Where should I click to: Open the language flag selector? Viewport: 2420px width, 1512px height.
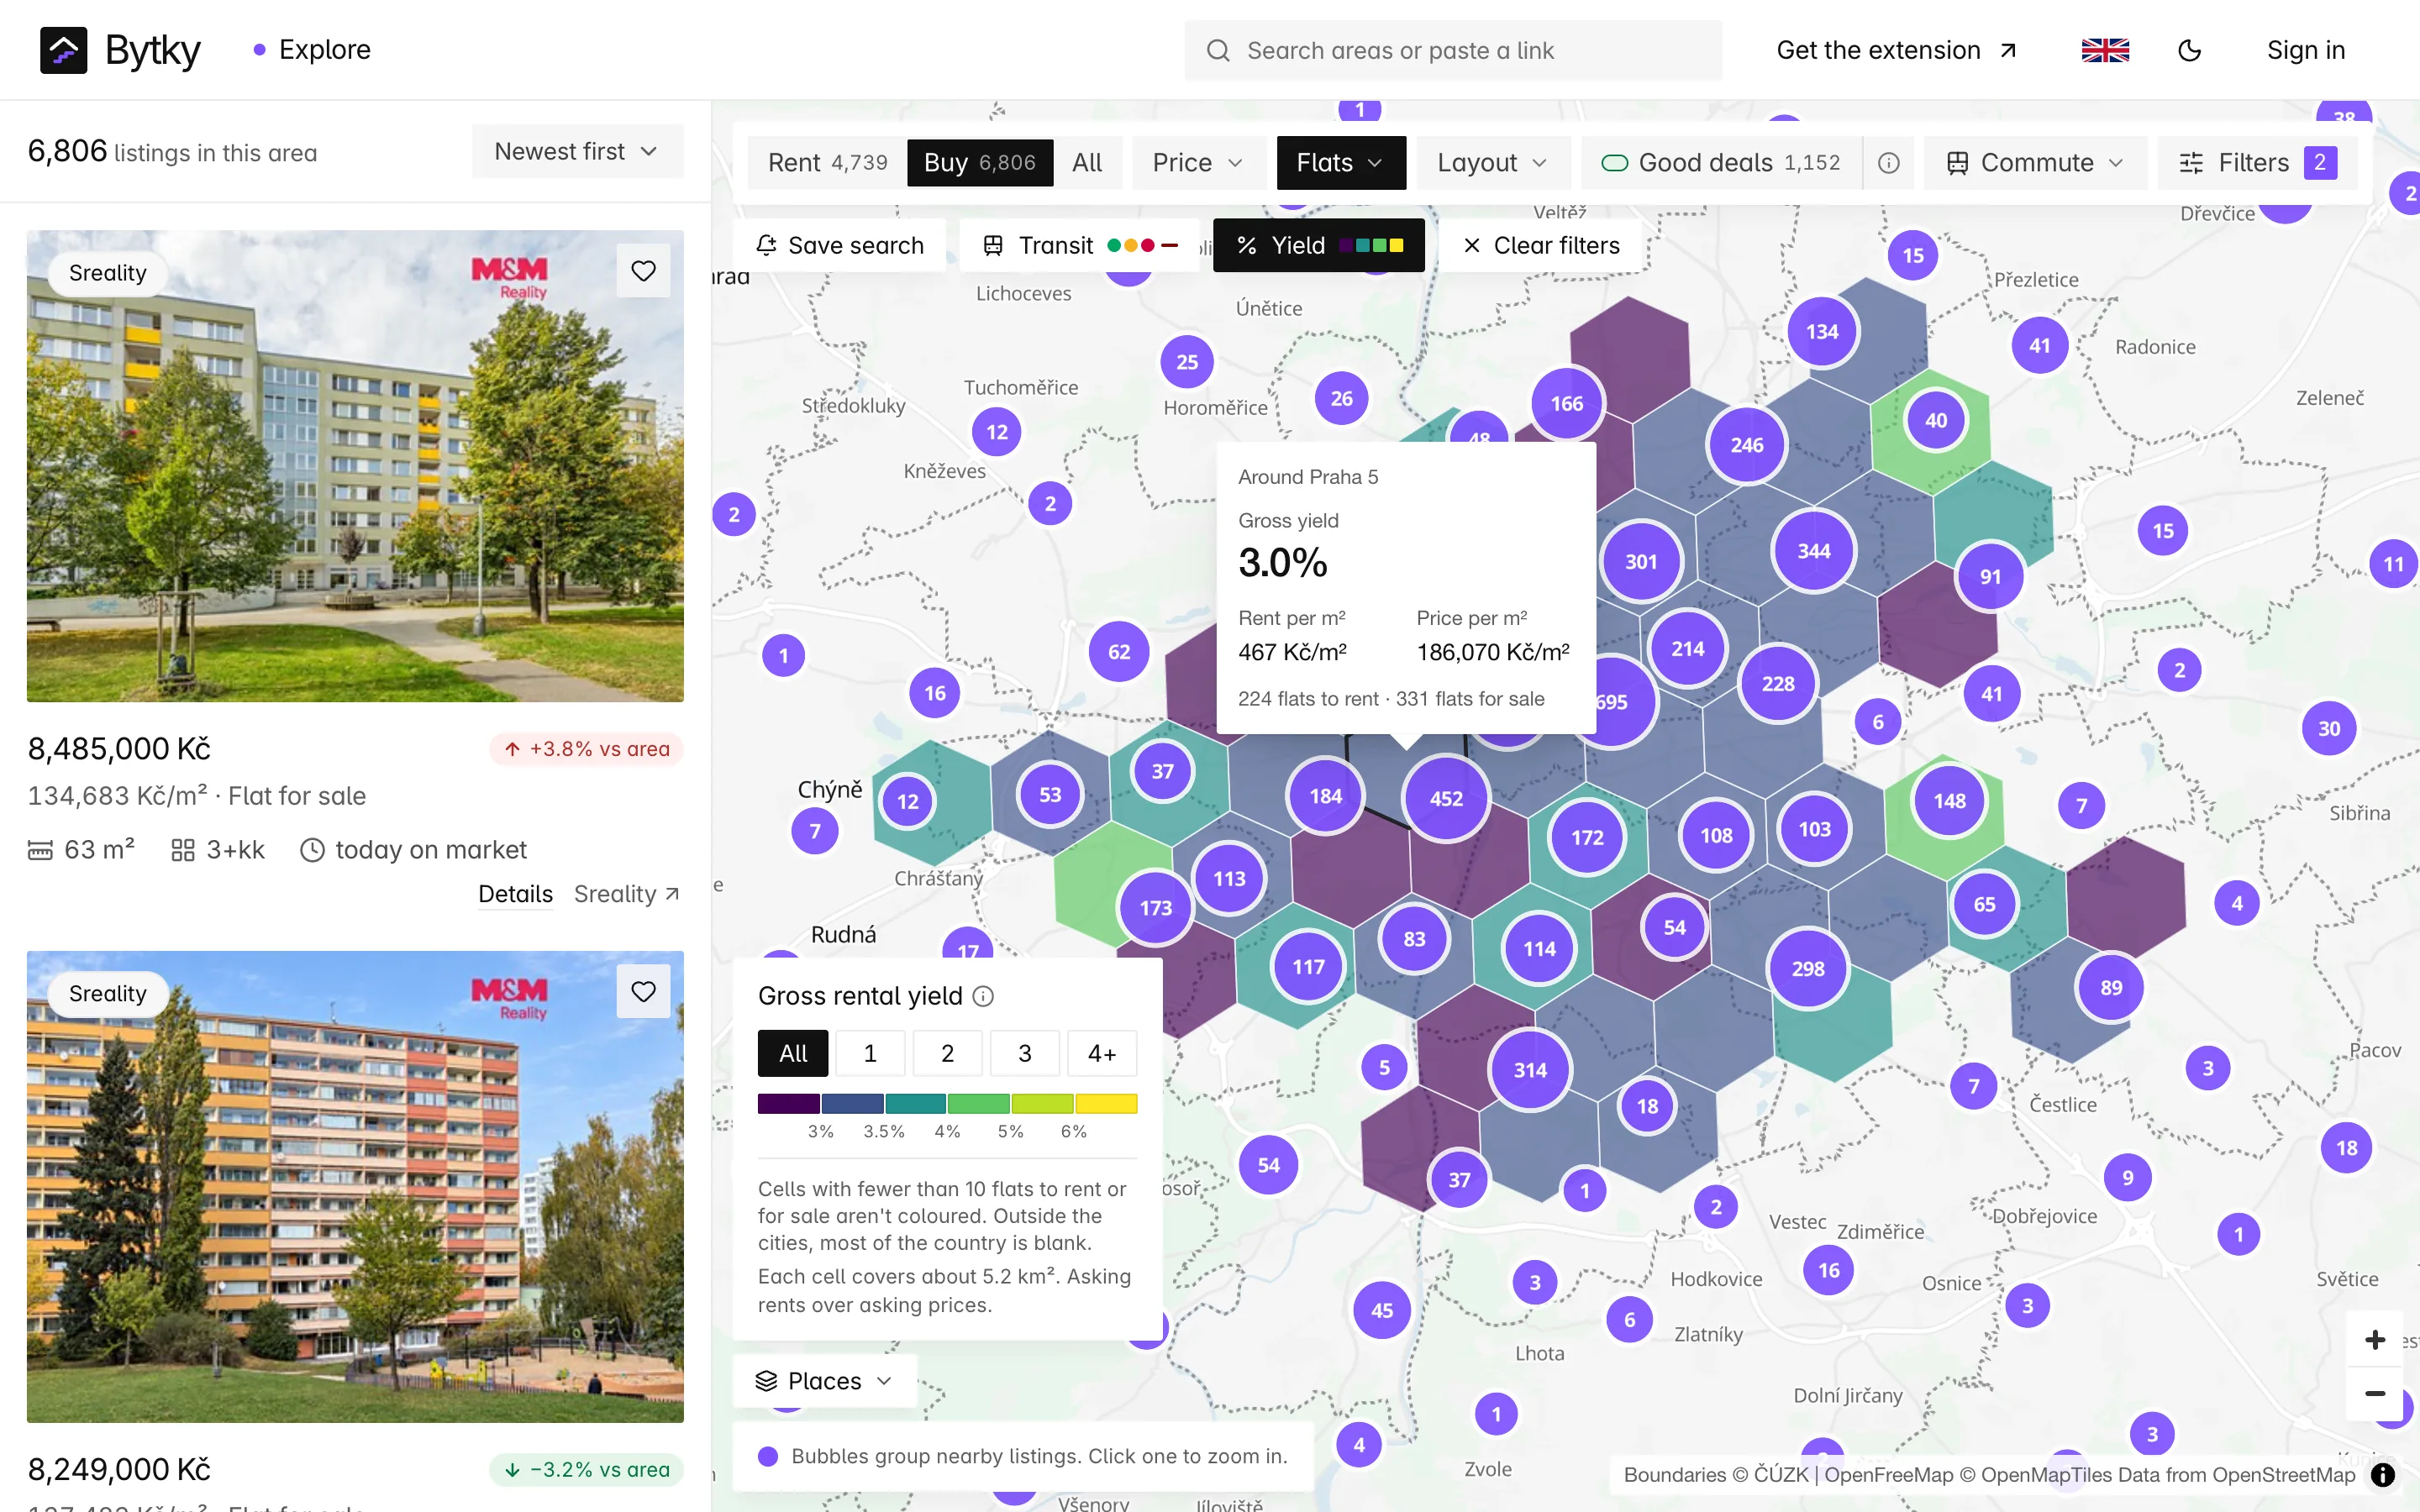pos(2105,50)
